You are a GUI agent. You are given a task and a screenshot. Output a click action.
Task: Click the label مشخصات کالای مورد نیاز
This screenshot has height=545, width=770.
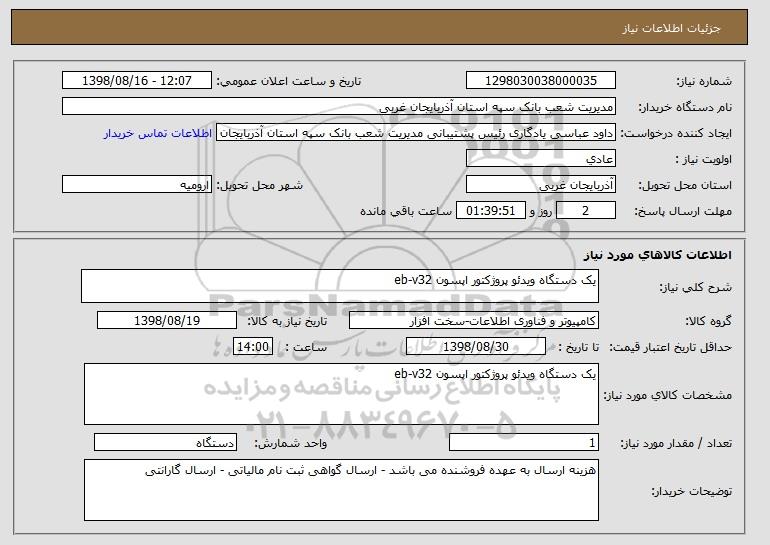click(667, 395)
